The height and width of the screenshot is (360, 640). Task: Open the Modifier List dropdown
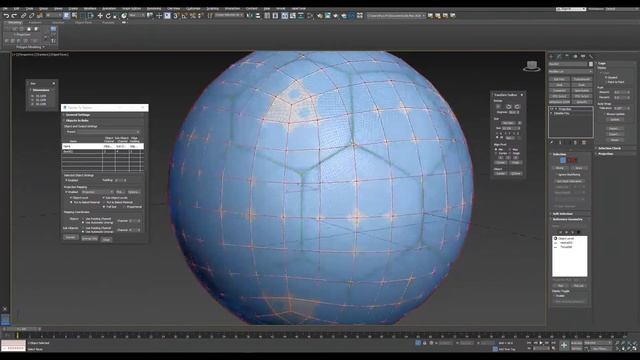pyautogui.click(x=571, y=71)
